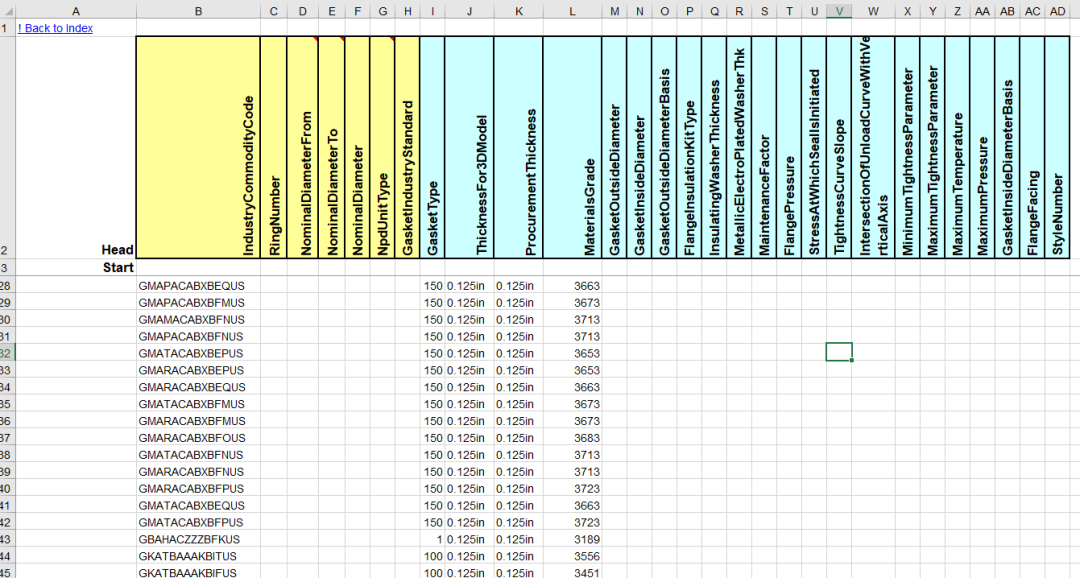
Task: Select cell GMAPACABXBFNUS
Action: point(198,336)
